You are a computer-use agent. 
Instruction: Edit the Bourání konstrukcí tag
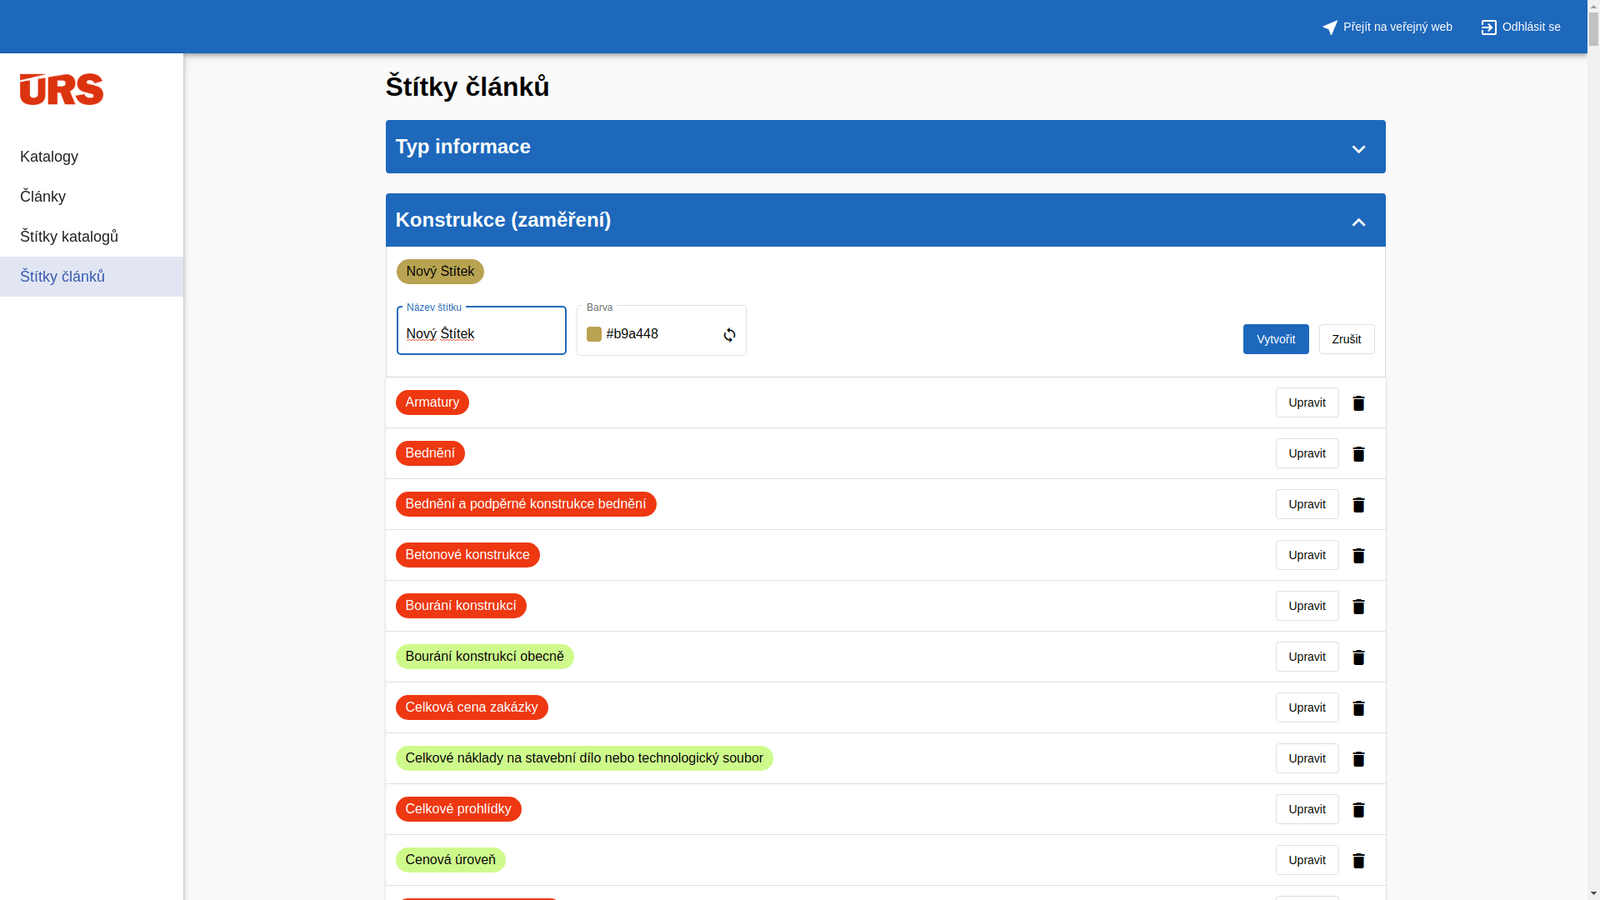[1307, 606]
